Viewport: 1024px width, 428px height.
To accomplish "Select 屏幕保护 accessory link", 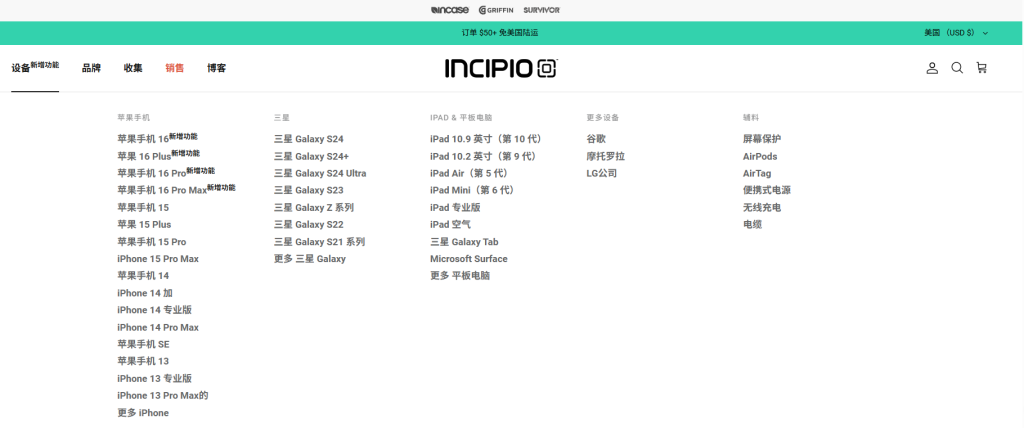I will (762, 139).
